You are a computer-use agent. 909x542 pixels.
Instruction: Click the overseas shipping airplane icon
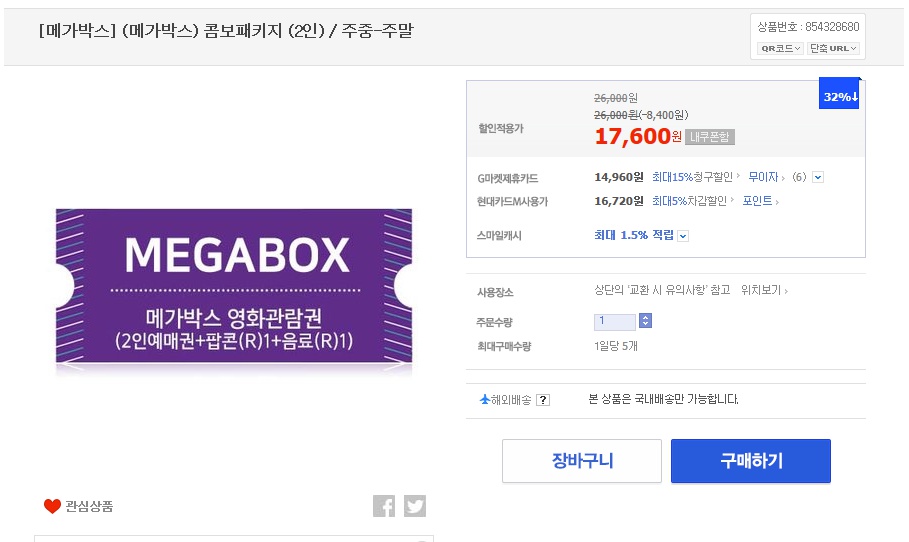[485, 400]
